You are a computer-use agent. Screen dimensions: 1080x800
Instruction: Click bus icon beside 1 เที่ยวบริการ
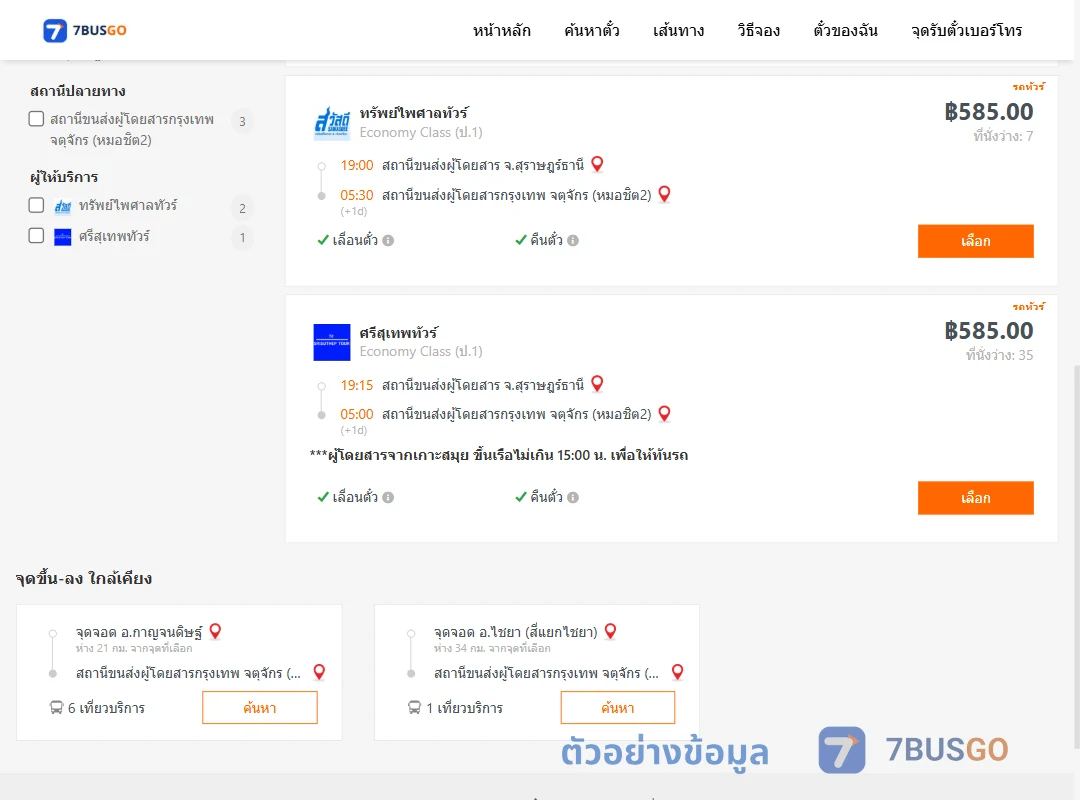coord(414,708)
